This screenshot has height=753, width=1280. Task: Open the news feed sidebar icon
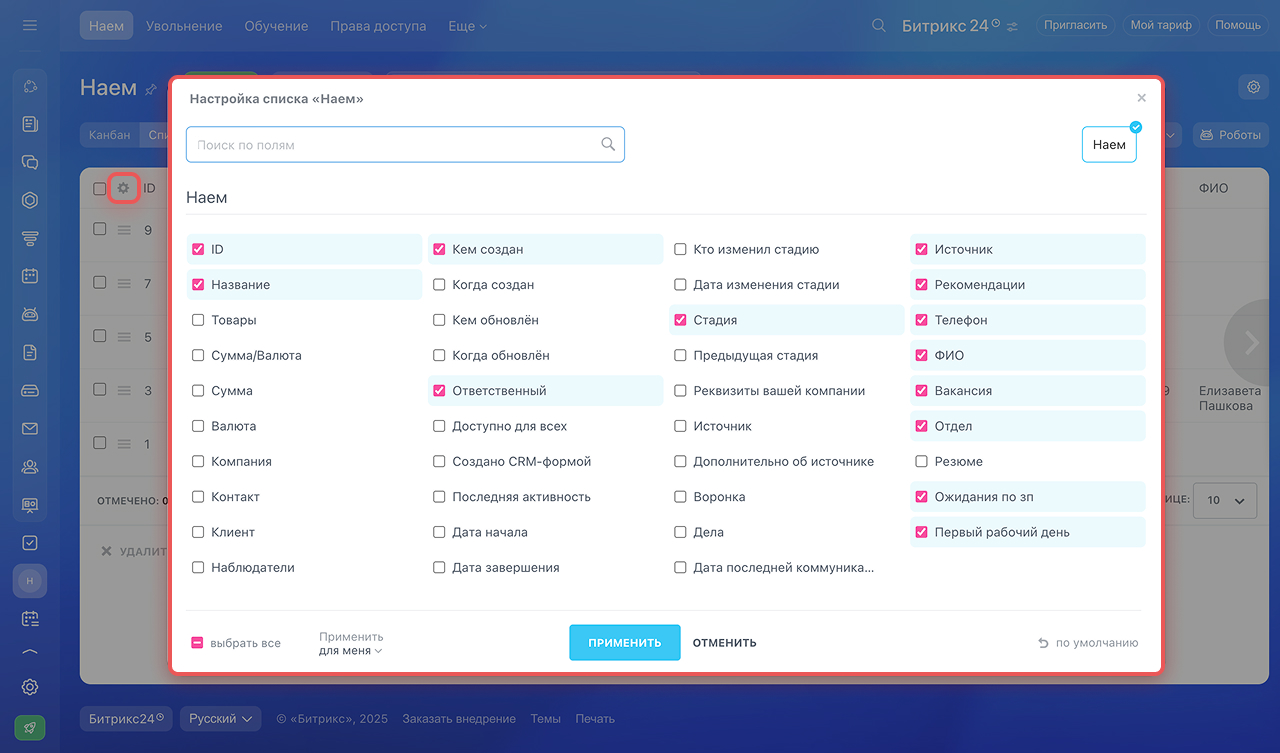coord(30,124)
